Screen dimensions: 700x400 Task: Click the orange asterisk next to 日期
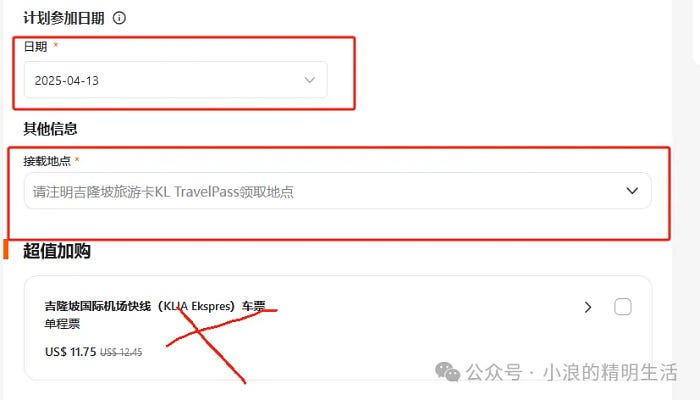55,45
